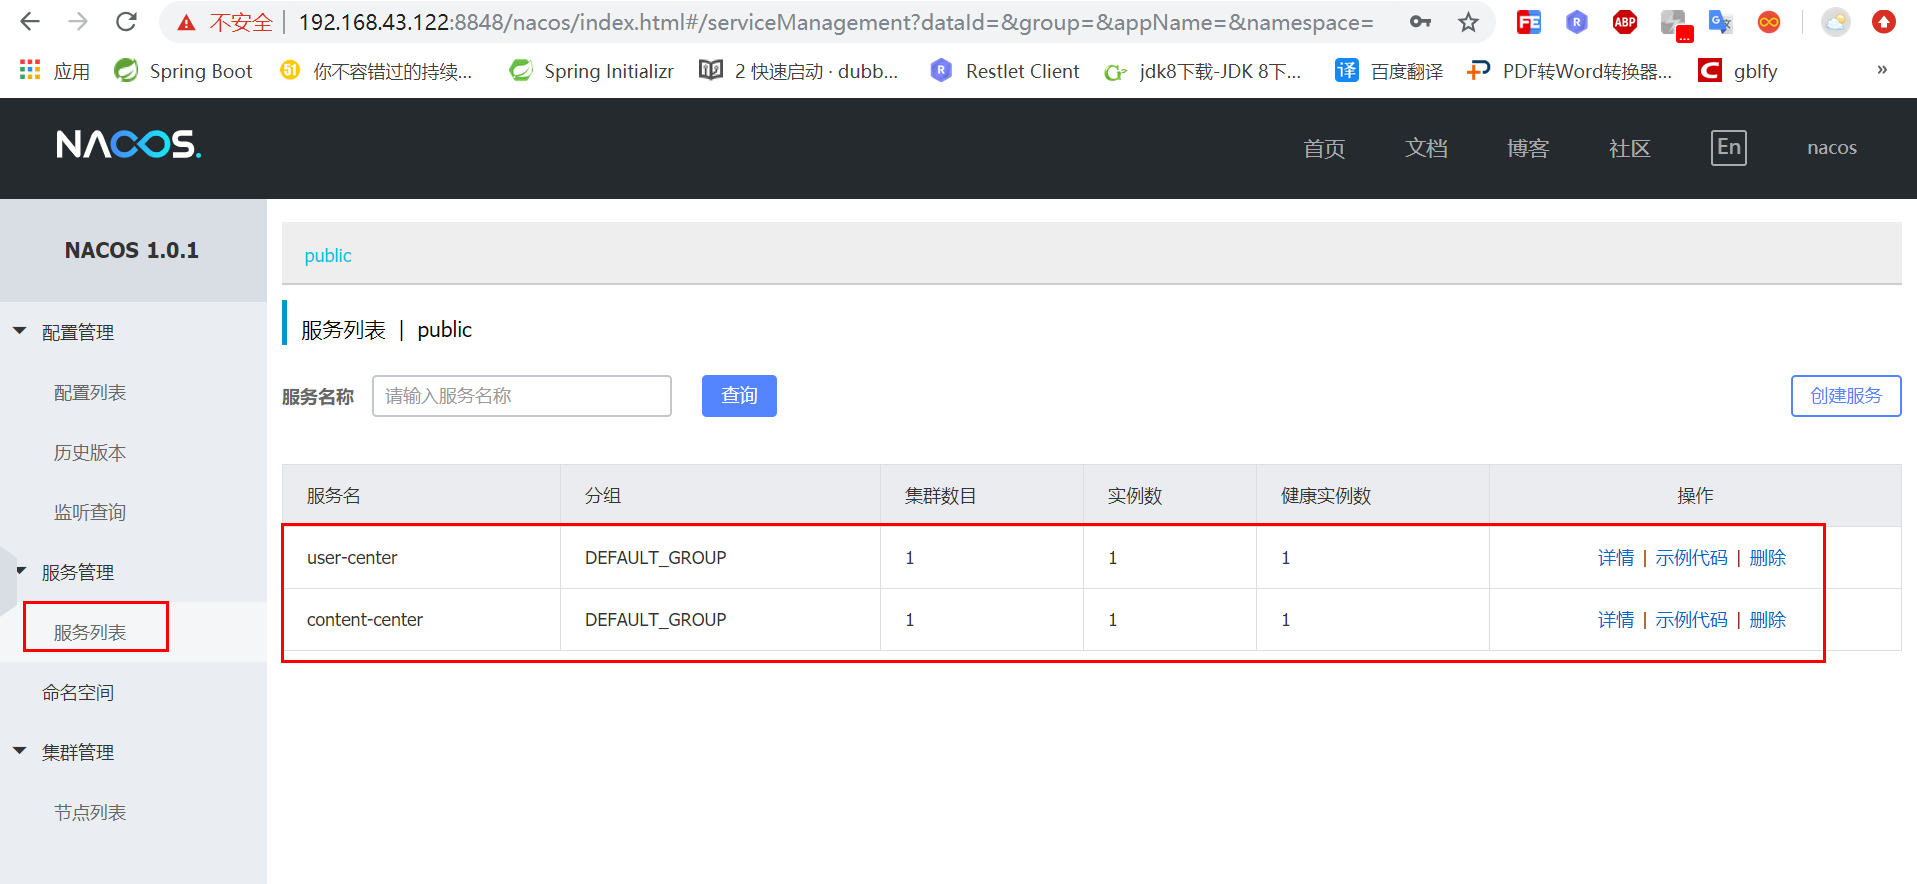Switch language with the En button
The image size is (1917, 884).
pos(1729,148)
